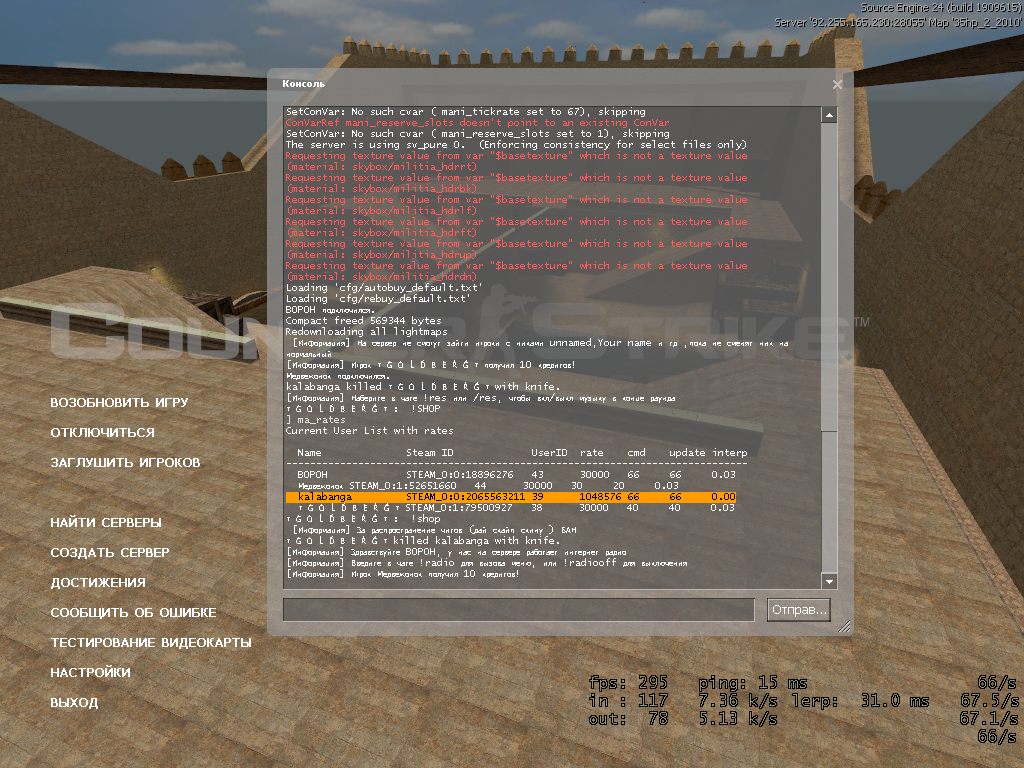The image size is (1024, 768).
Task: Focus the console command input field
Action: tap(519, 610)
